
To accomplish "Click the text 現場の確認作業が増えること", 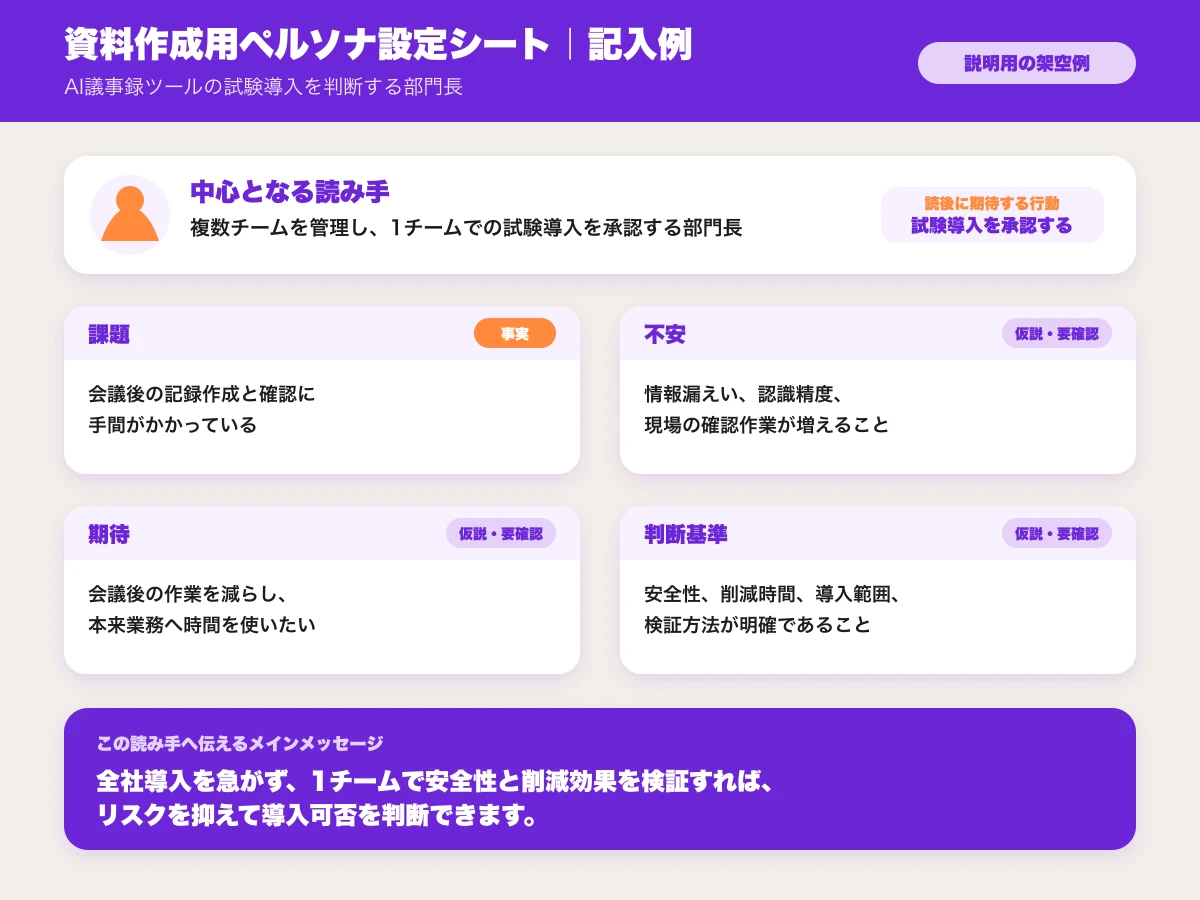I will click(x=767, y=425).
